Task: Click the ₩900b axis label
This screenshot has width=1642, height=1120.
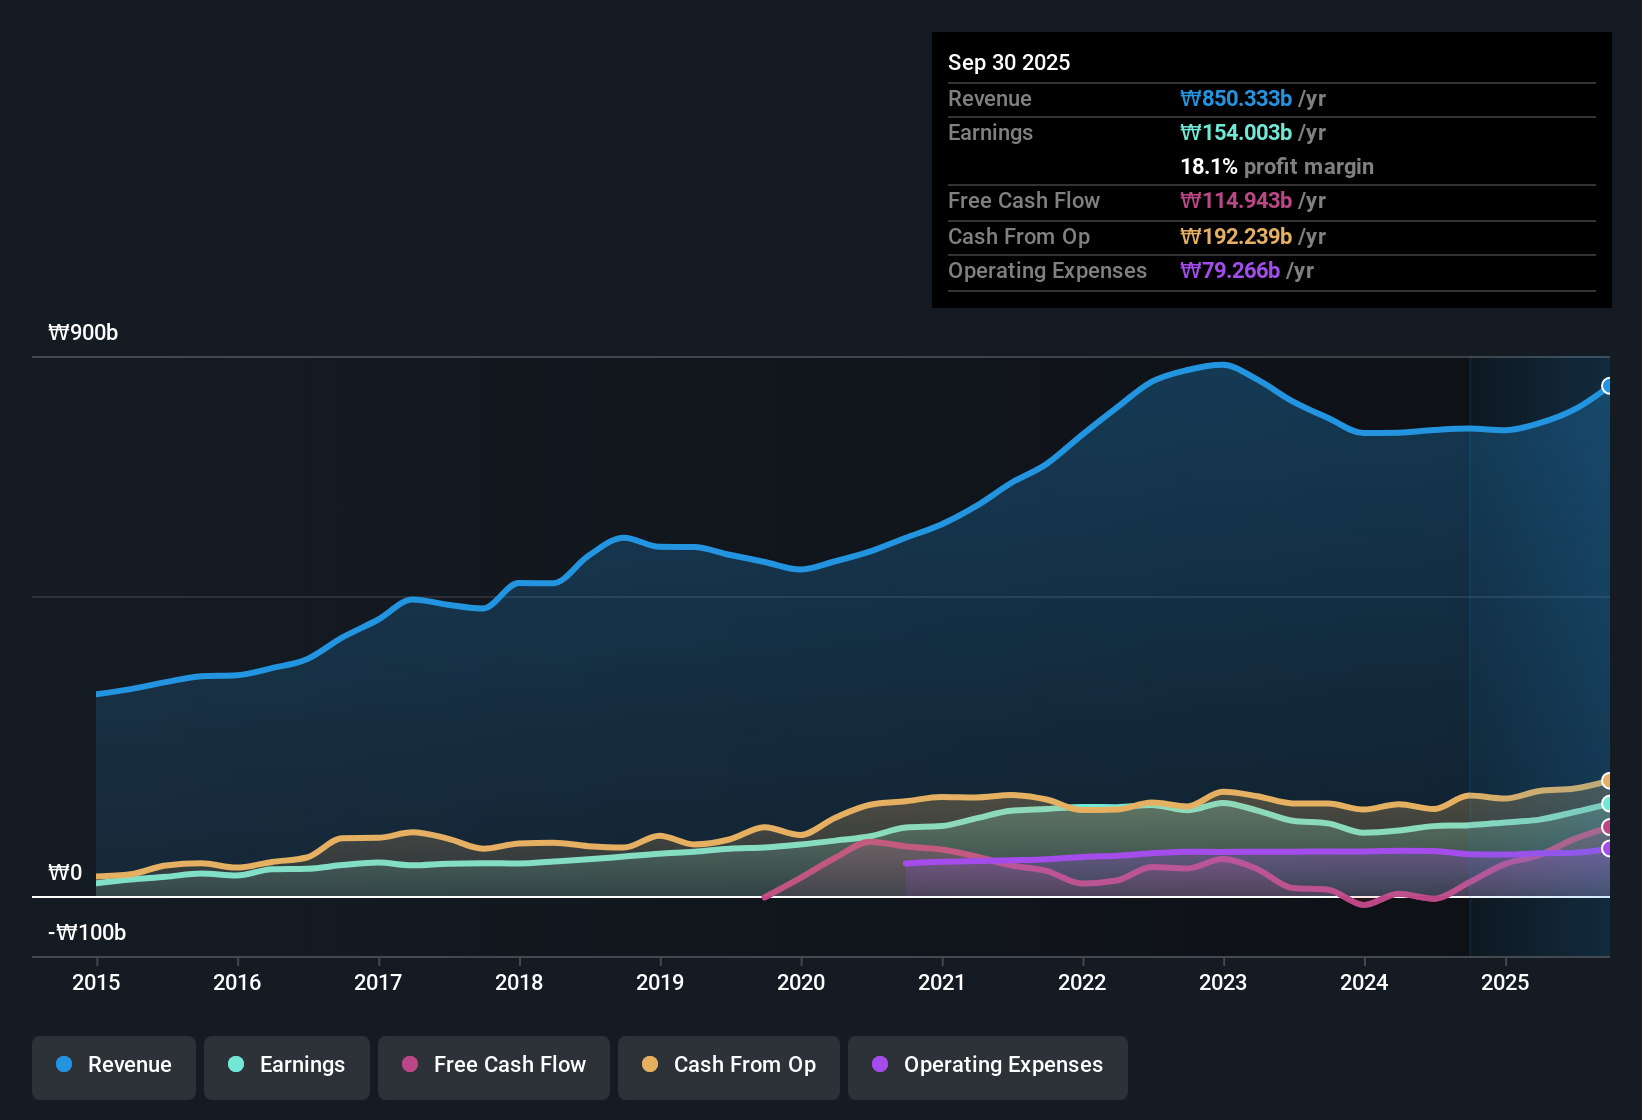Action: click(x=84, y=332)
